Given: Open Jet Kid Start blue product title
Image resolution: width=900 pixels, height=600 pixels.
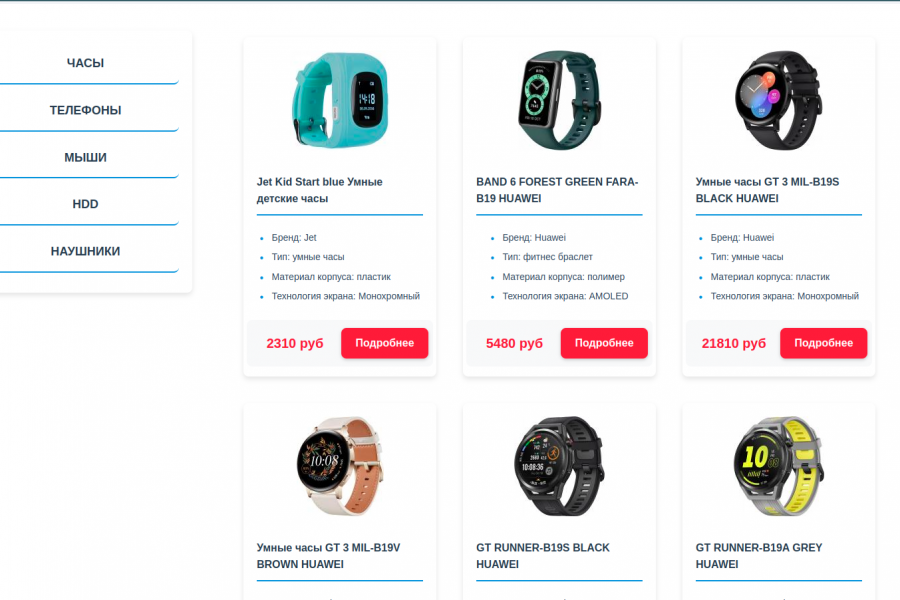Looking at the screenshot, I should [x=320, y=190].
